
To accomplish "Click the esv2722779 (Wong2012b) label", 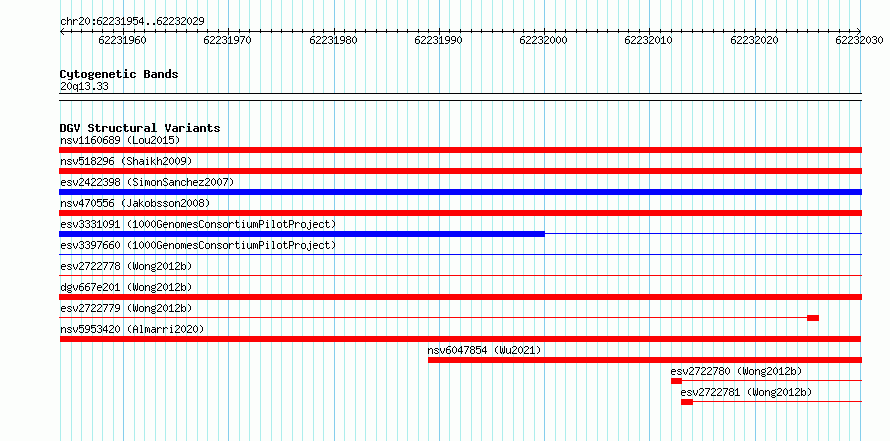I will pos(126,308).
